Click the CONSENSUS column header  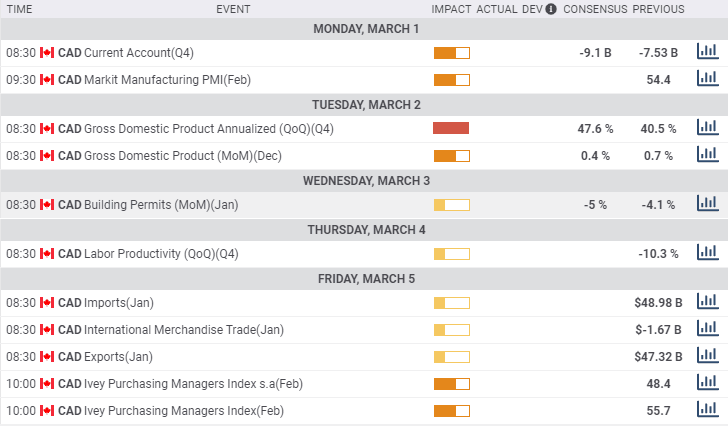595,9
